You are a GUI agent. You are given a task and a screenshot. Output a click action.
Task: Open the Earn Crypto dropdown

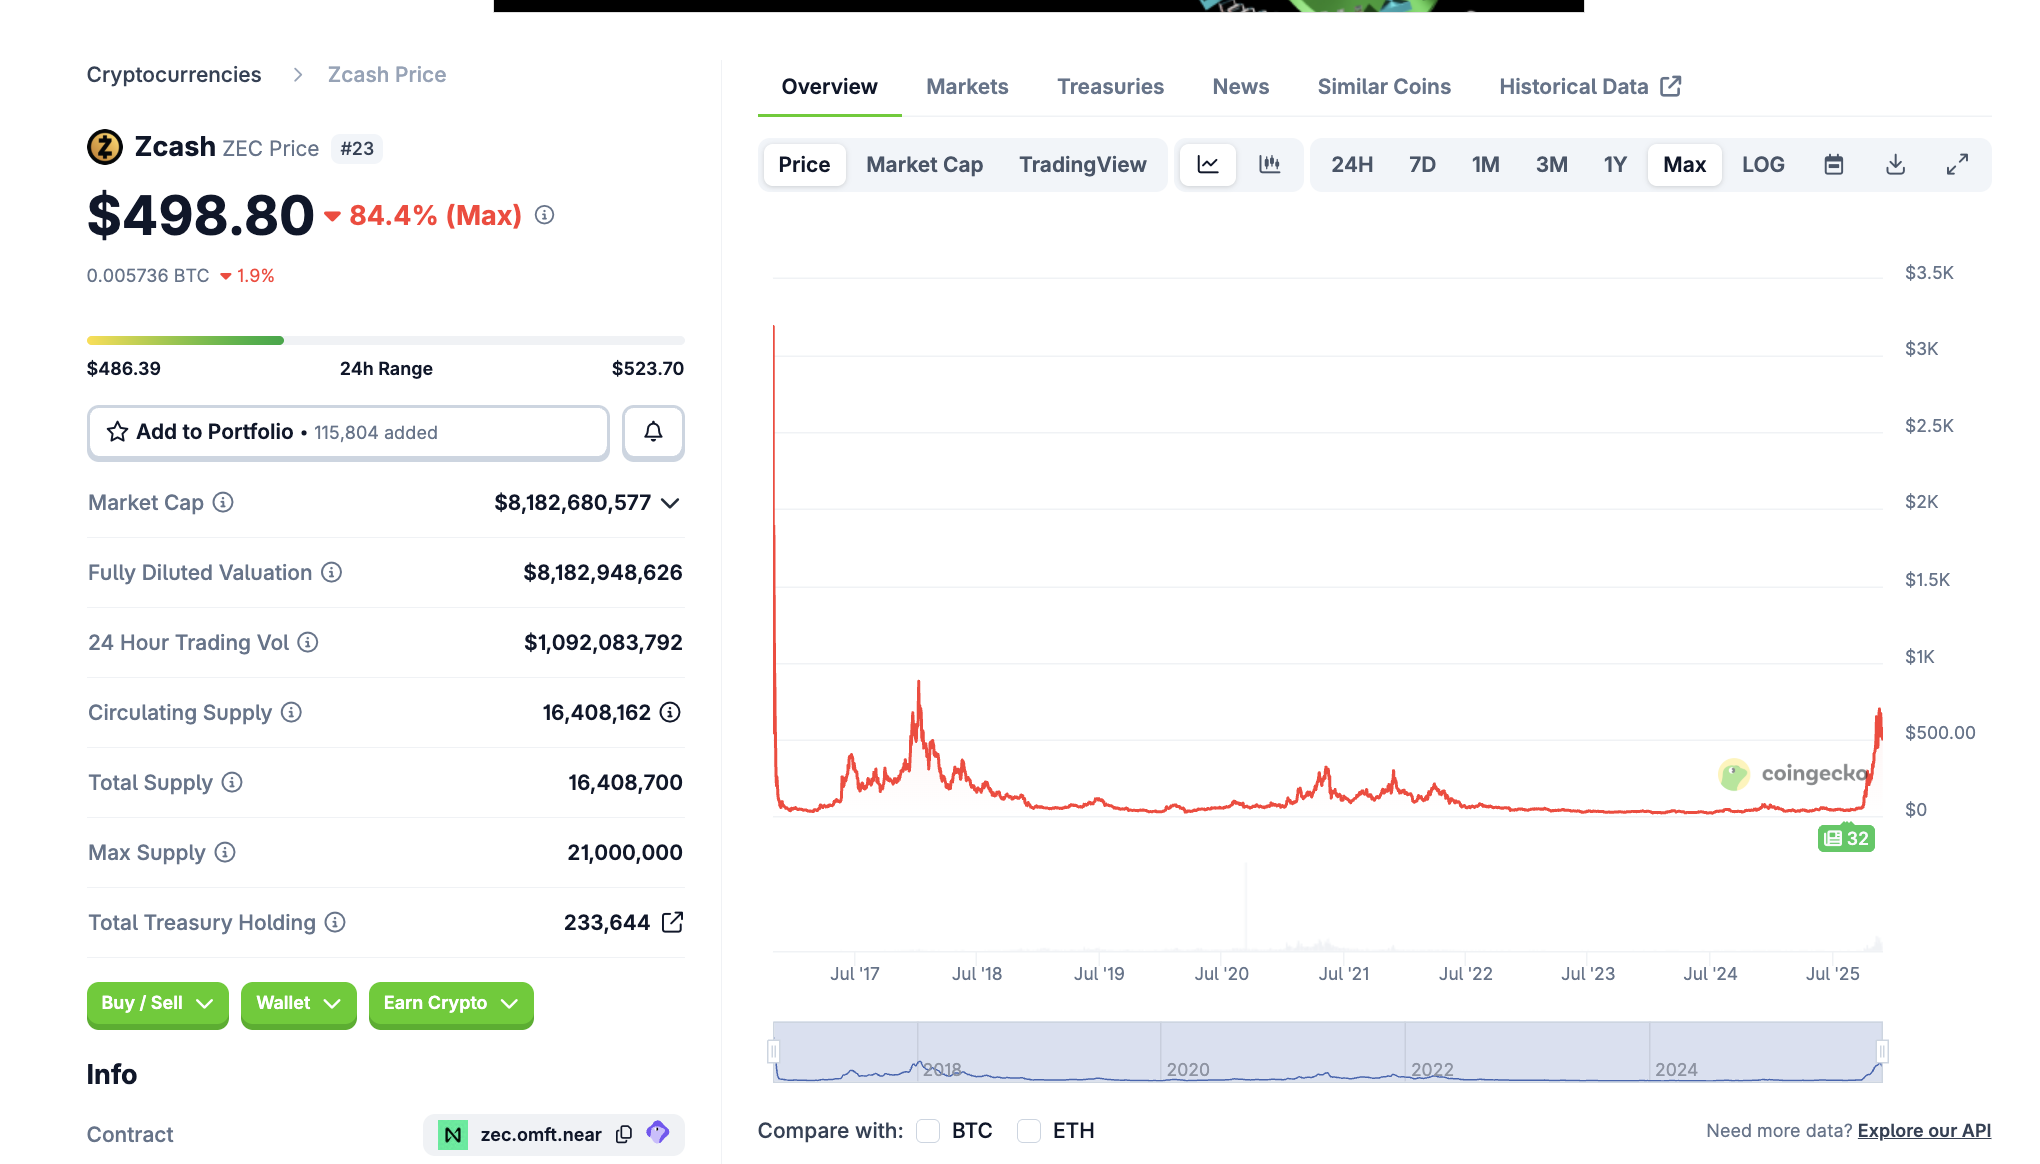450,1003
